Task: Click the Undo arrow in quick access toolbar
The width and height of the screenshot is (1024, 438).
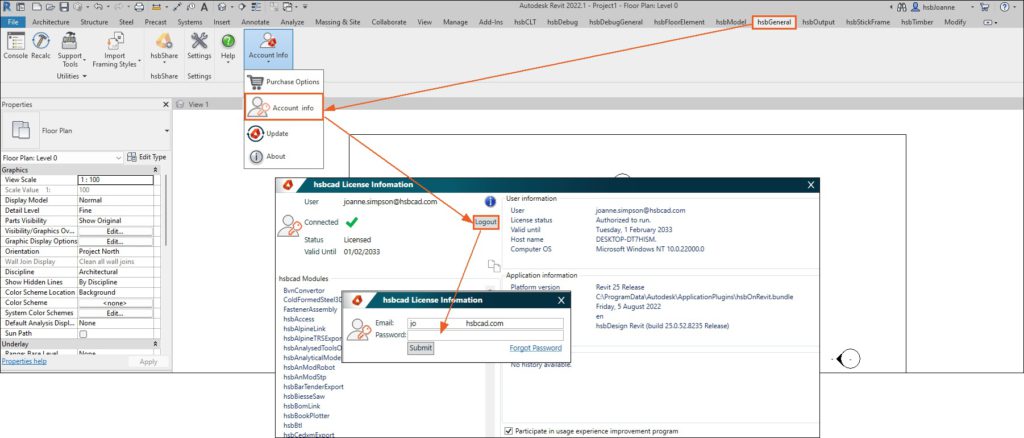Action: (x=97, y=7)
